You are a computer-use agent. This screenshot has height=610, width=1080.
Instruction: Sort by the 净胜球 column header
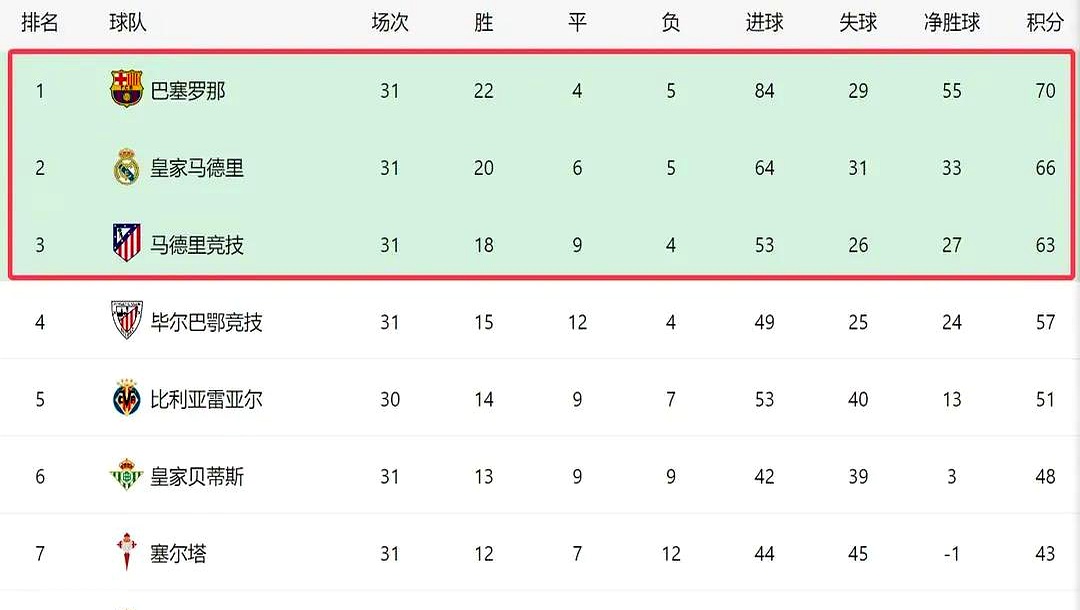click(952, 22)
